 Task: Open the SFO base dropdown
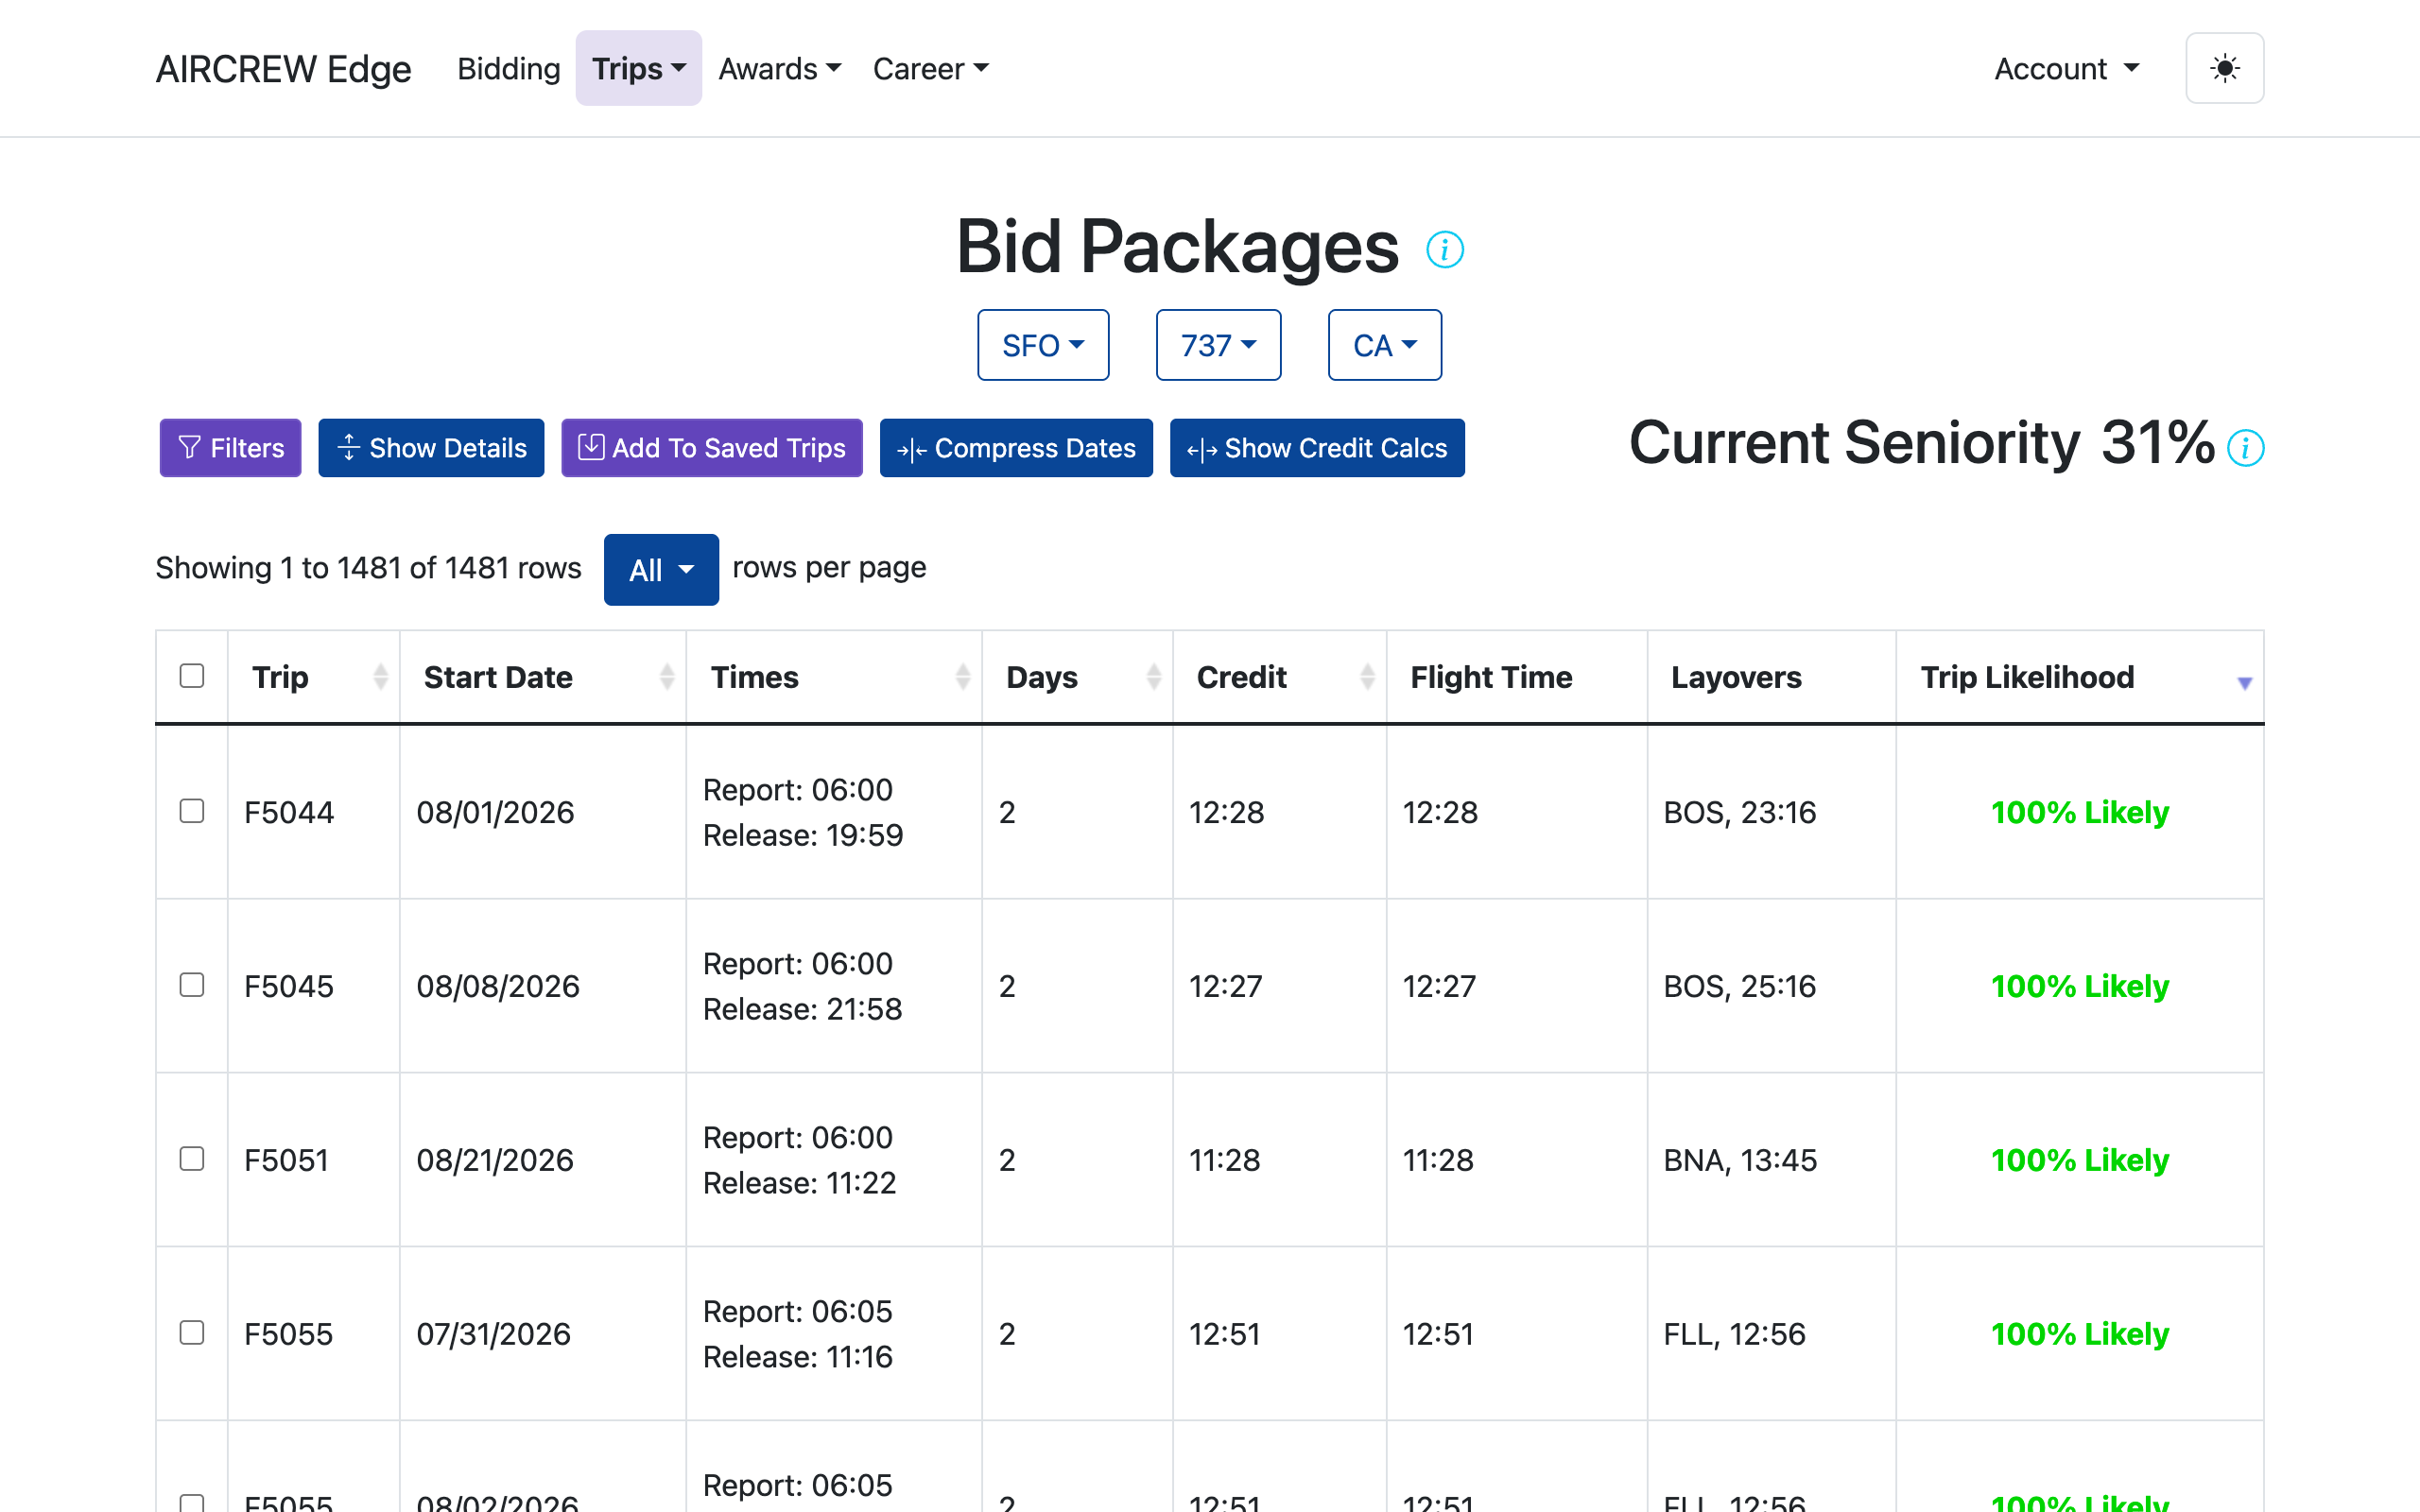click(x=1043, y=345)
